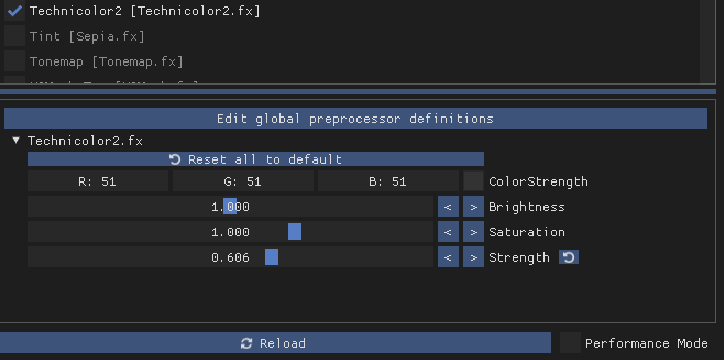The width and height of the screenshot is (724, 360).
Task: Click the Saturation slider handle
Action: 294,232
